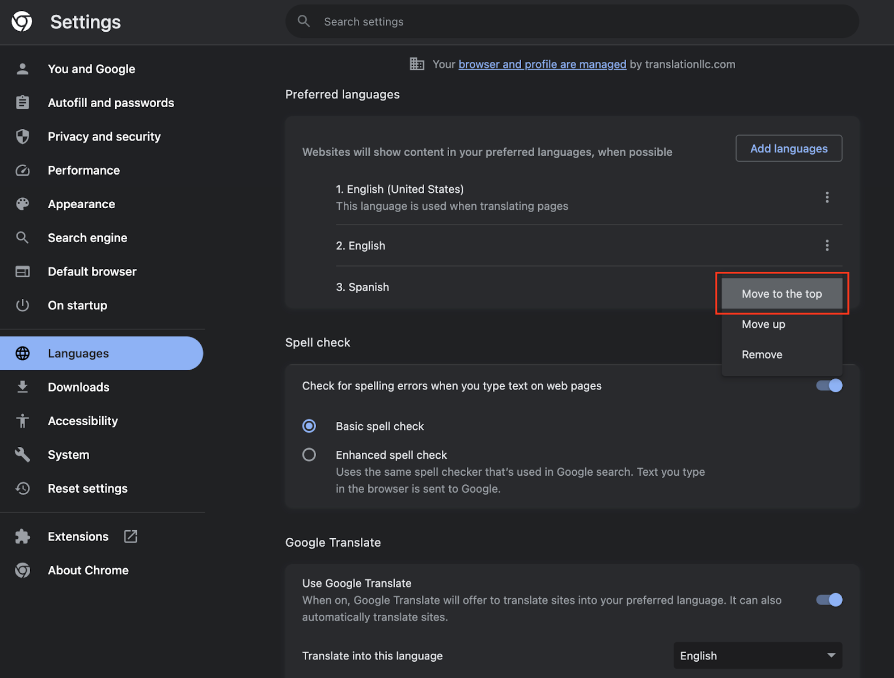Choose Move up in the context menu
894x678 pixels.
(782, 324)
